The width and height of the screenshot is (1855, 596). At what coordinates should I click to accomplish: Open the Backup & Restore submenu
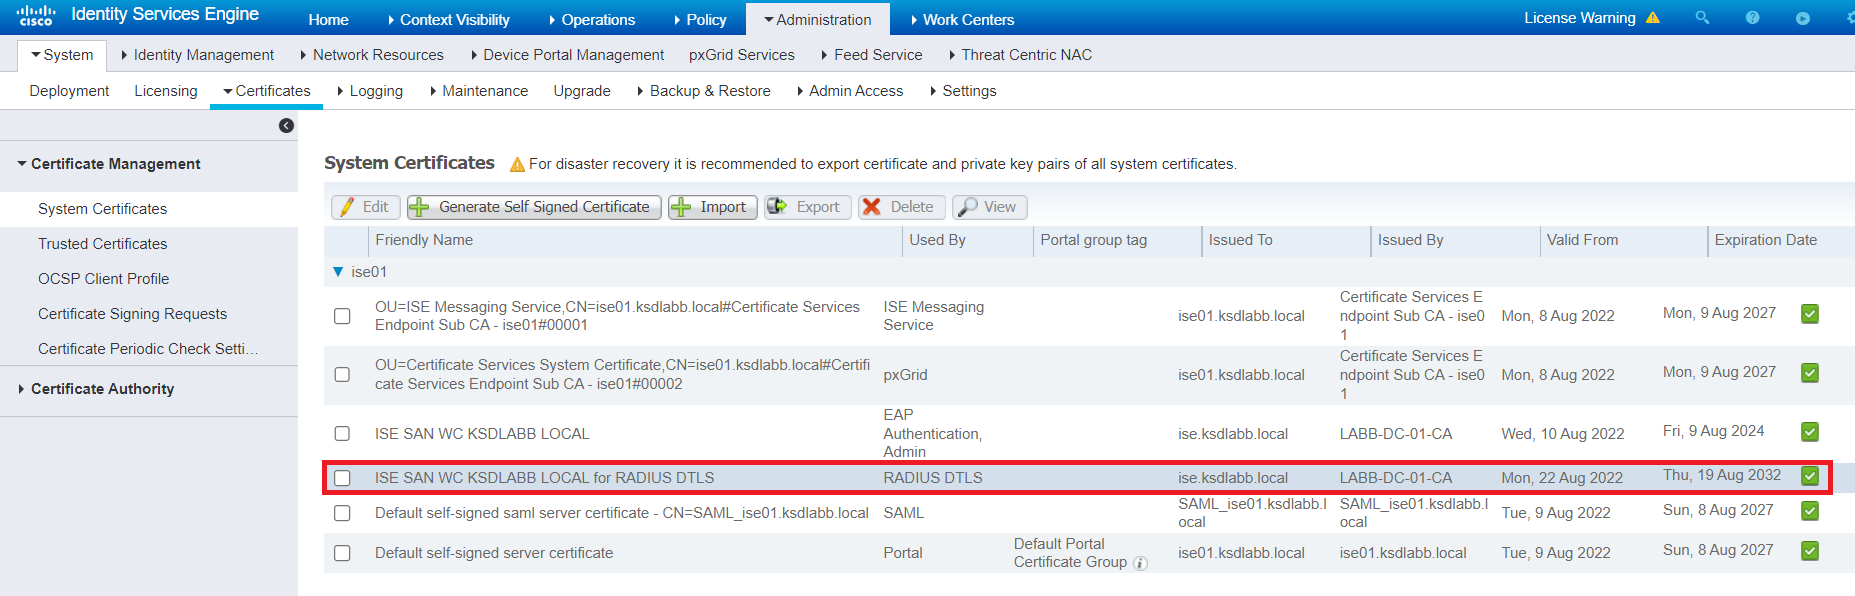(x=704, y=91)
